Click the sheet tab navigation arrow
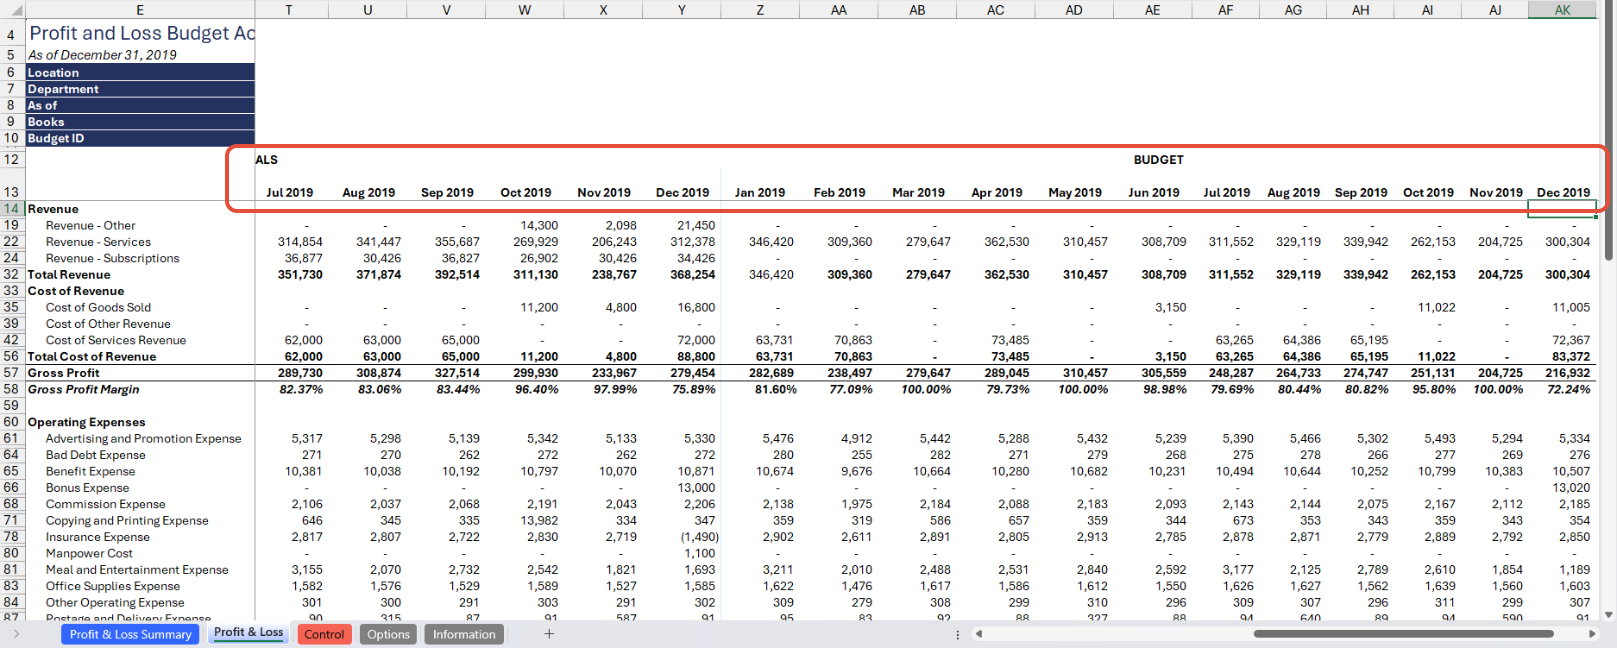The width and height of the screenshot is (1617, 648). (x=16, y=634)
